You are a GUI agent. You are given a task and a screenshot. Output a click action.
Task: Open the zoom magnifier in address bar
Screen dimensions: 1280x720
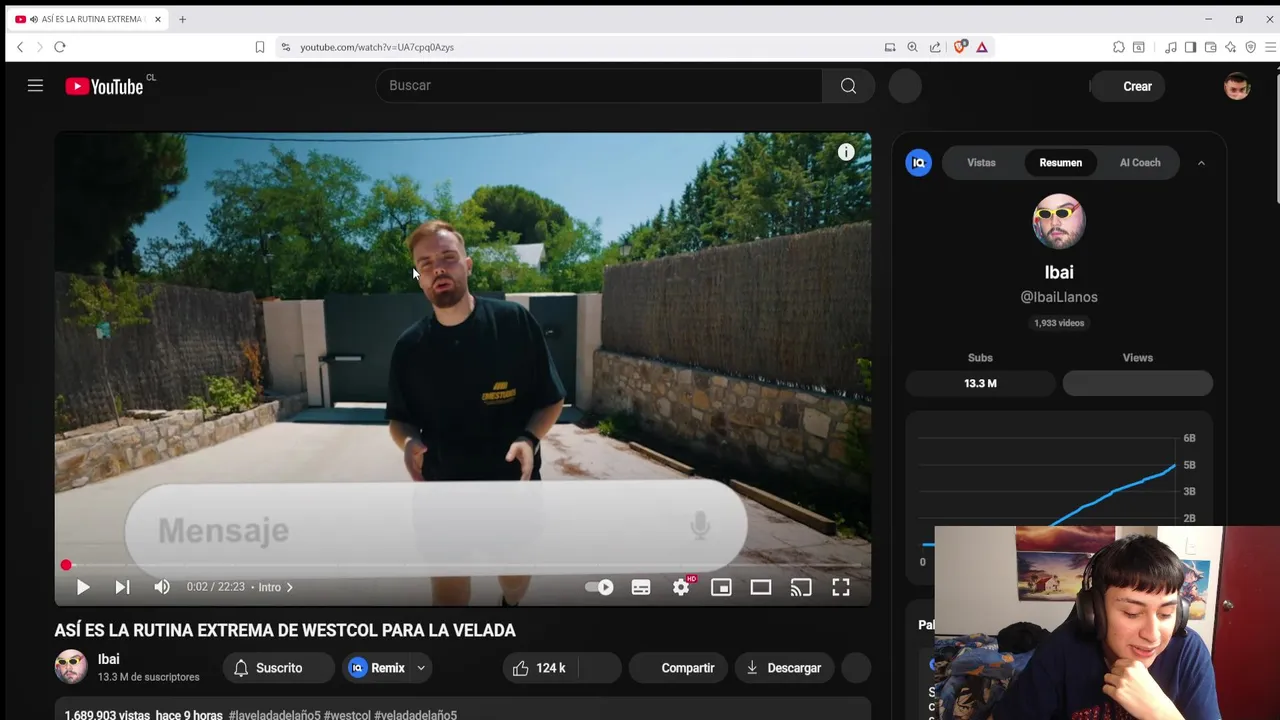click(x=912, y=47)
